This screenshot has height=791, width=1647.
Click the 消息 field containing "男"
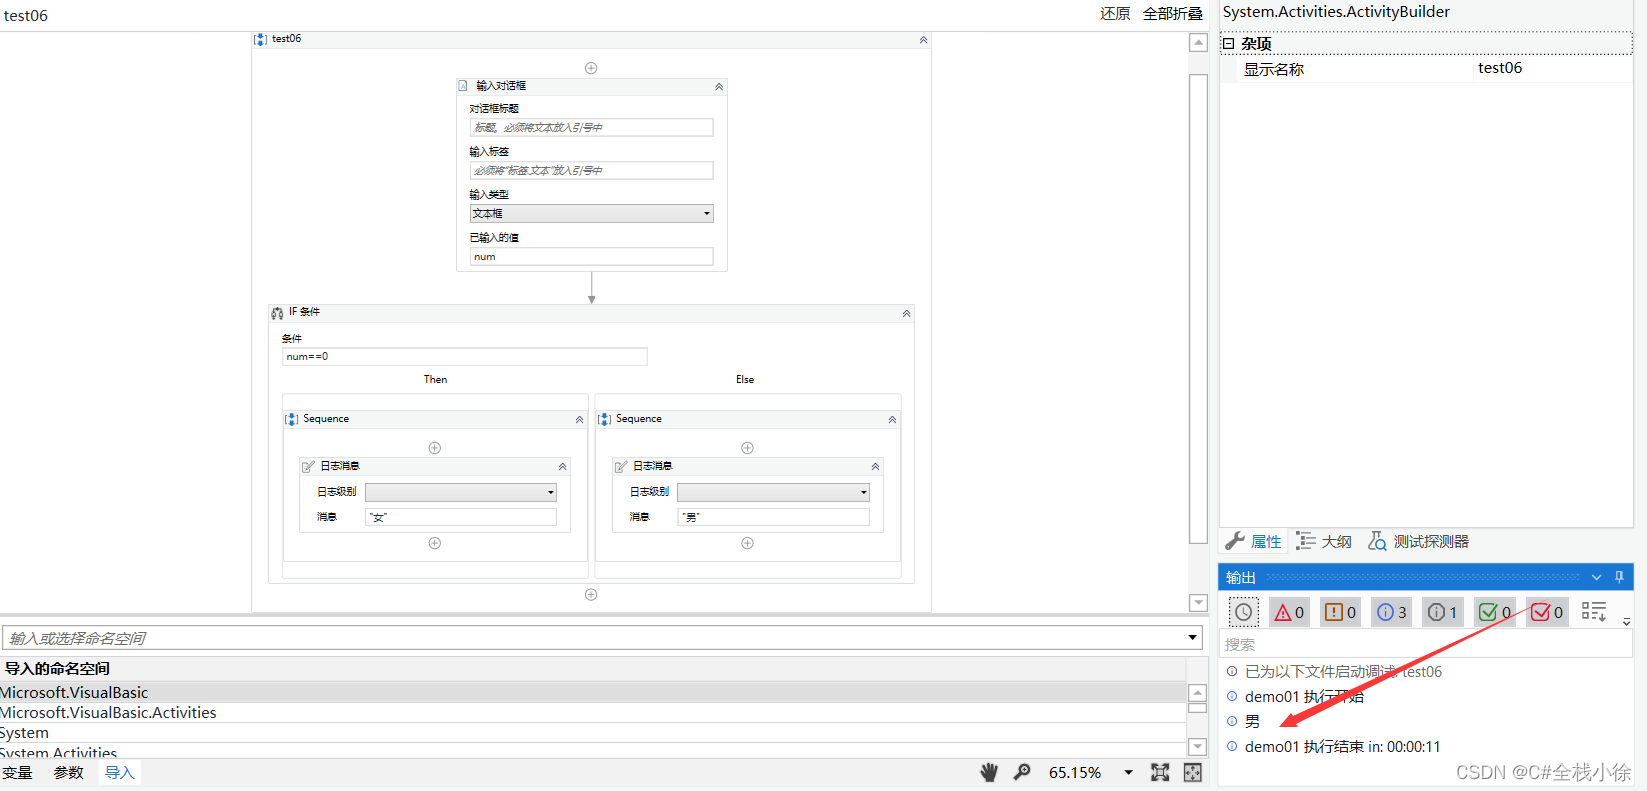click(x=773, y=517)
